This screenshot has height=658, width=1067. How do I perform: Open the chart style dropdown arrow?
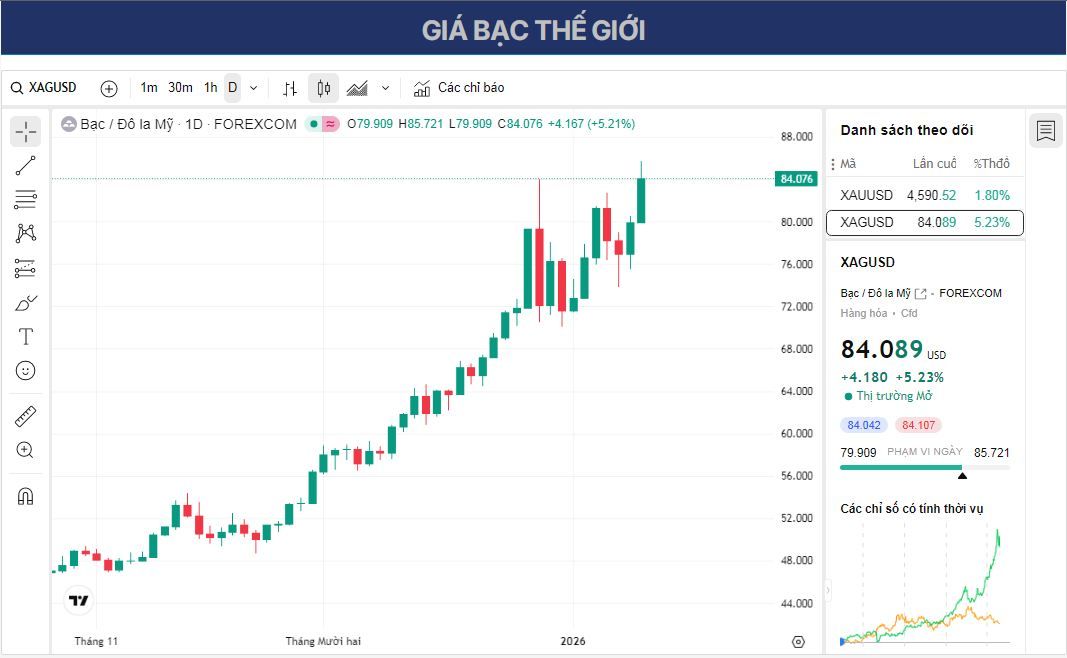[385, 88]
